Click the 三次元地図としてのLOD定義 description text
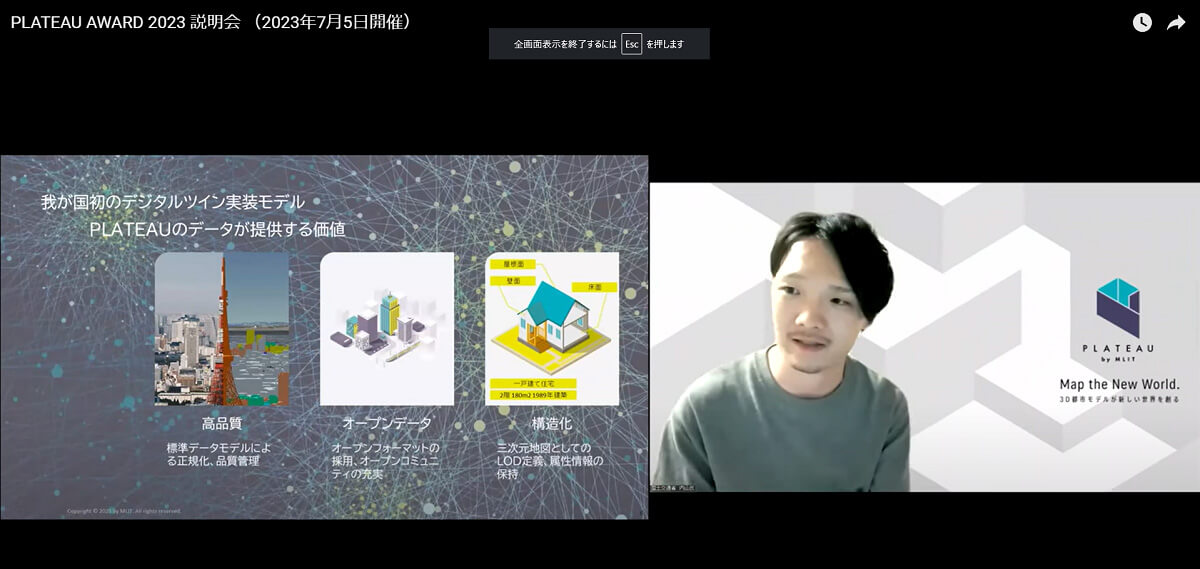1200x569 pixels. click(550, 460)
